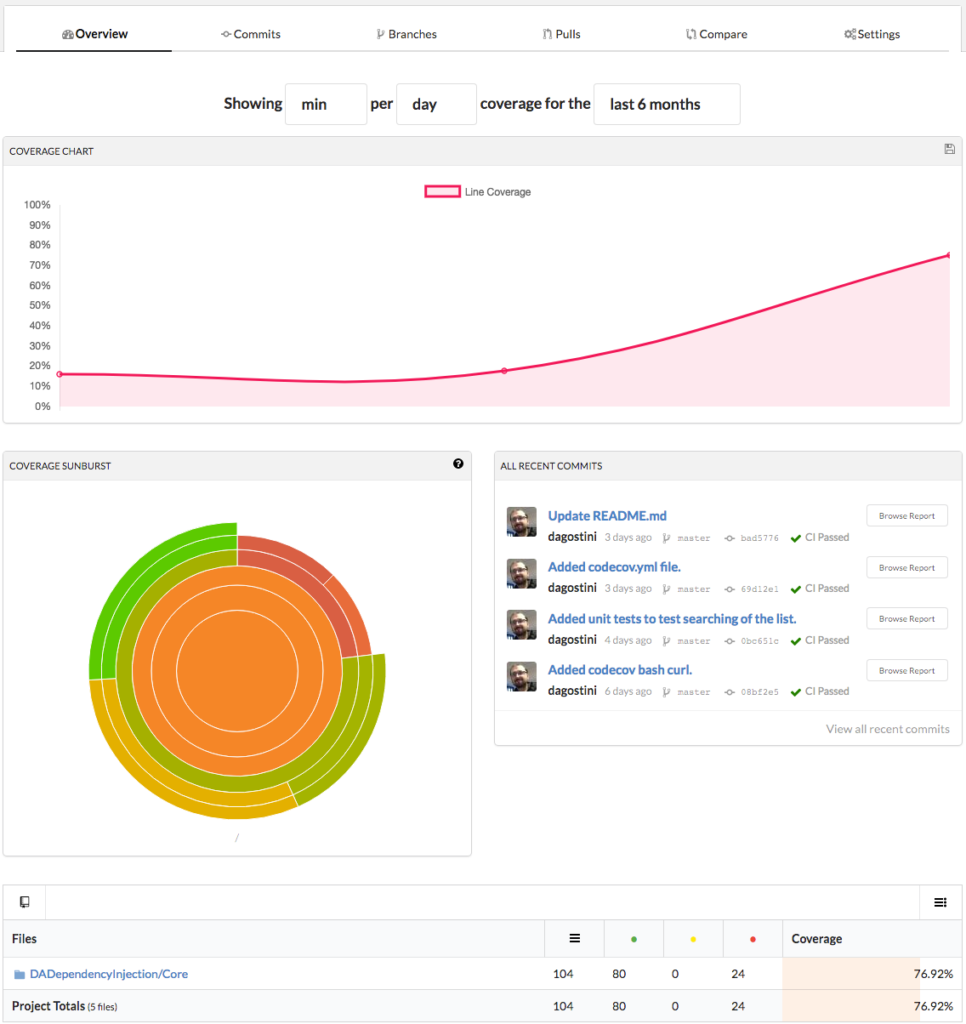Open the 'last 6 months' range dropdown
Viewport: 966px width, 1024px height.
[x=666, y=104]
